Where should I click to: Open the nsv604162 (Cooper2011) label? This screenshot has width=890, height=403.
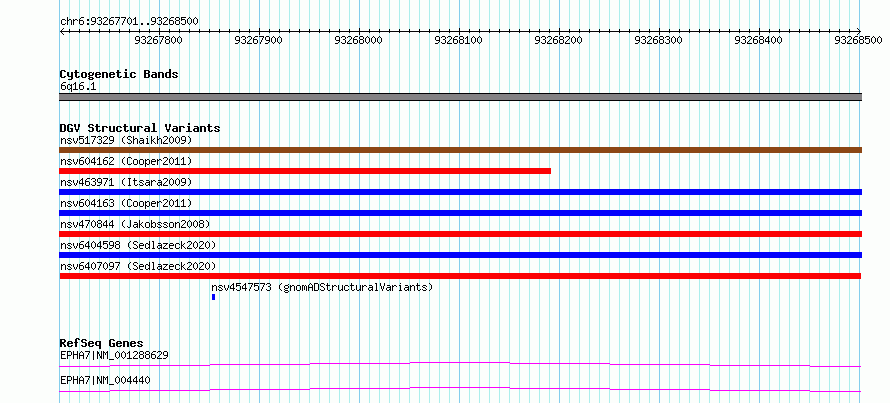point(126,161)
